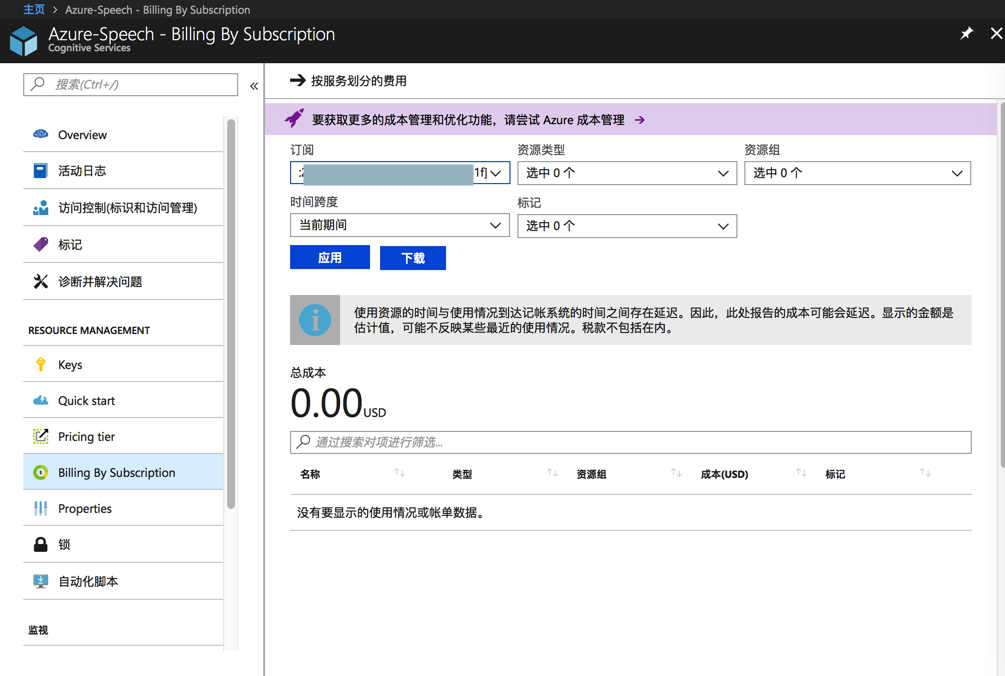Click the sidebar vertical scrollbar

click(x=231, y=314)
